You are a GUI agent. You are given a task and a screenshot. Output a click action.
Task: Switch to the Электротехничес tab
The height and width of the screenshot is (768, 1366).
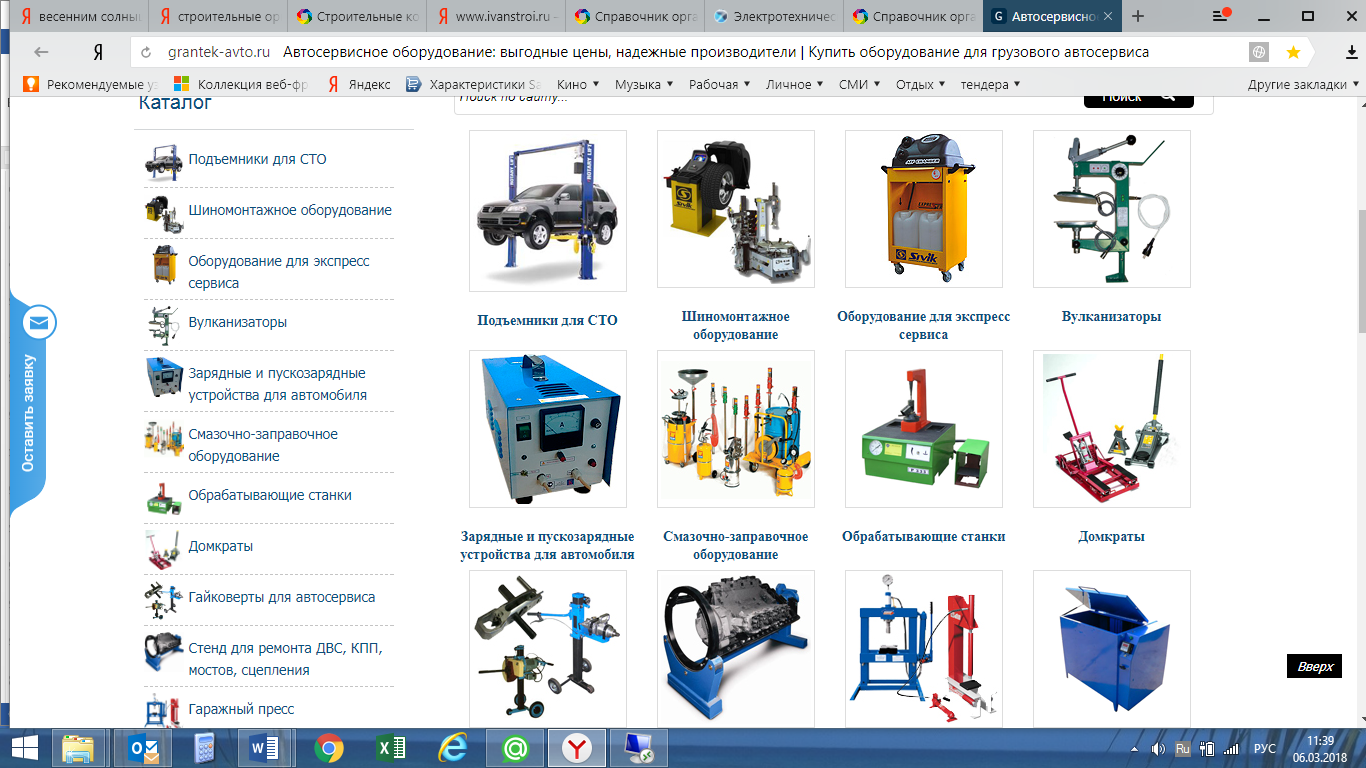click(775, 16)
